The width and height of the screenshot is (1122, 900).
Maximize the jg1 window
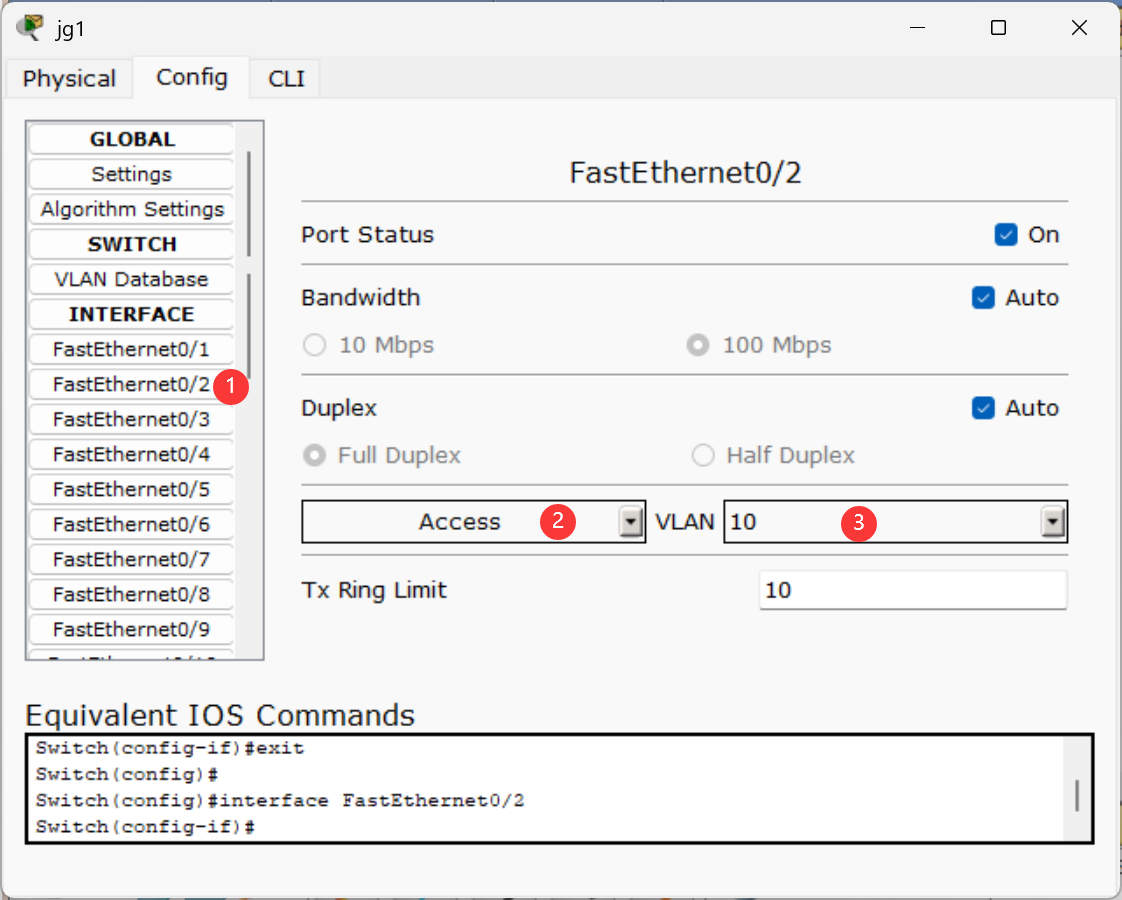coord(998,28)
